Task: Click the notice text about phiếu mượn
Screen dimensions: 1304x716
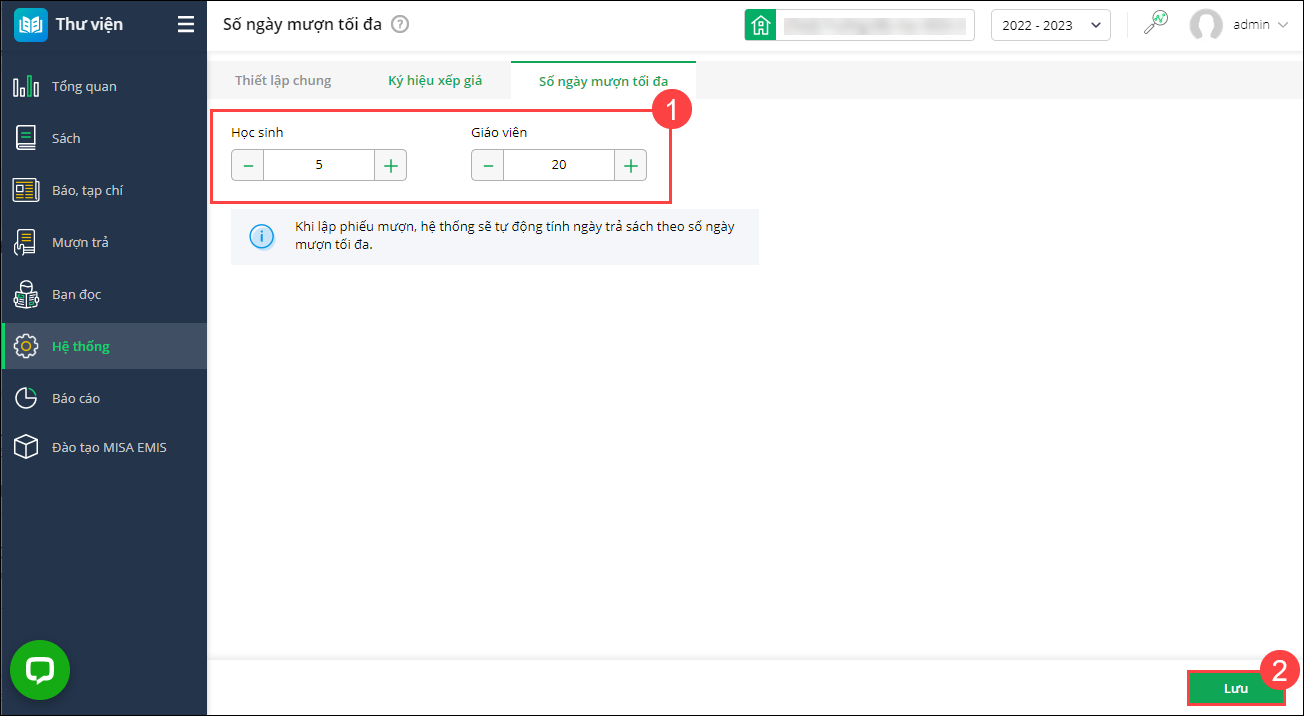Action: [x=515, y=236]
